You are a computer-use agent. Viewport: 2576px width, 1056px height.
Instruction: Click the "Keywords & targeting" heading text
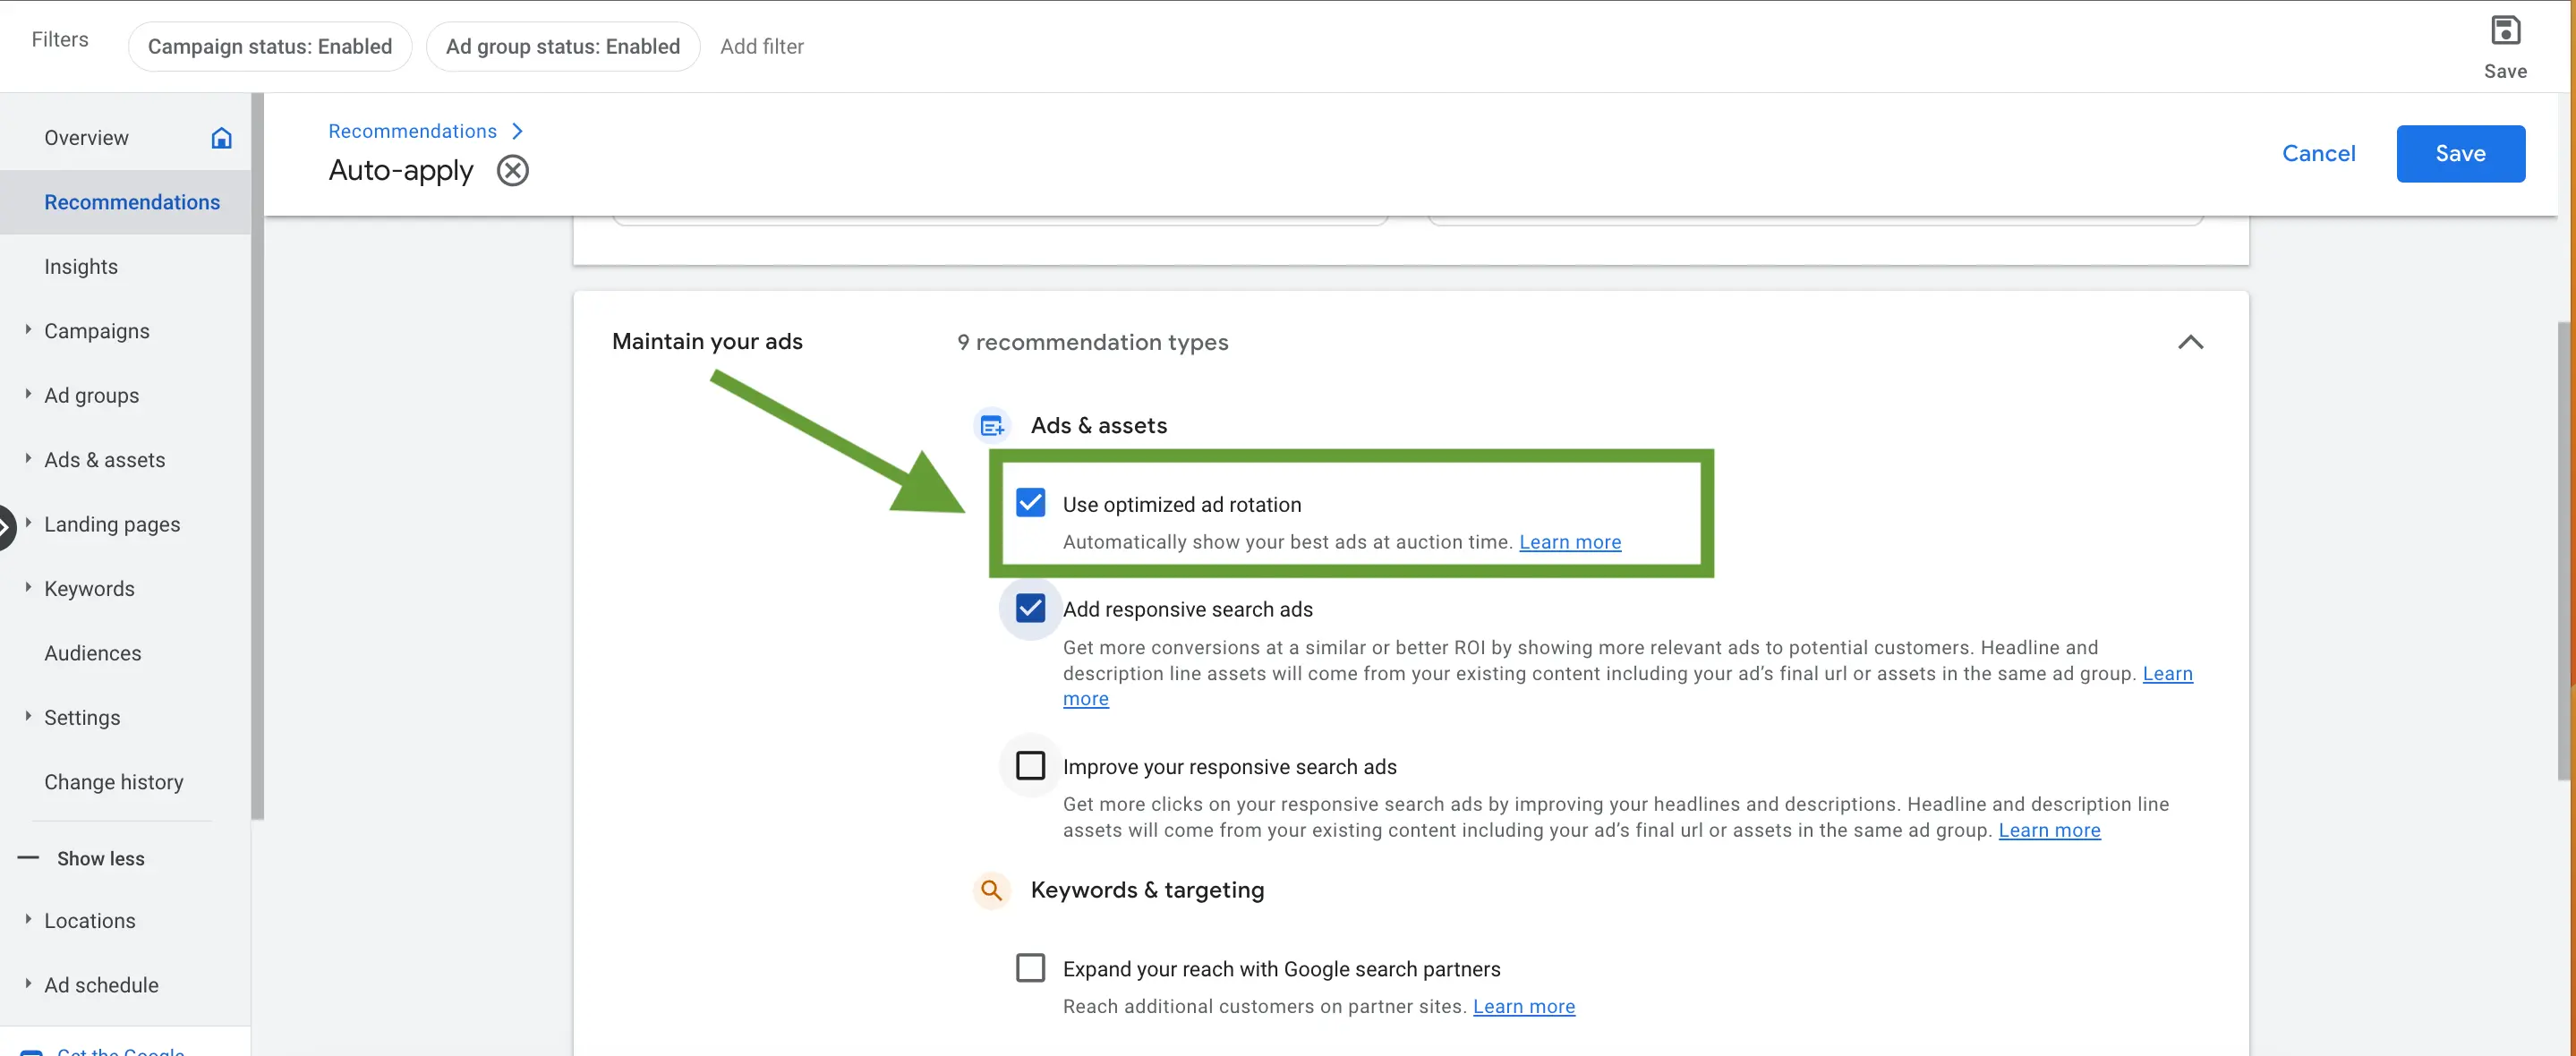[x=1147, y=890]
